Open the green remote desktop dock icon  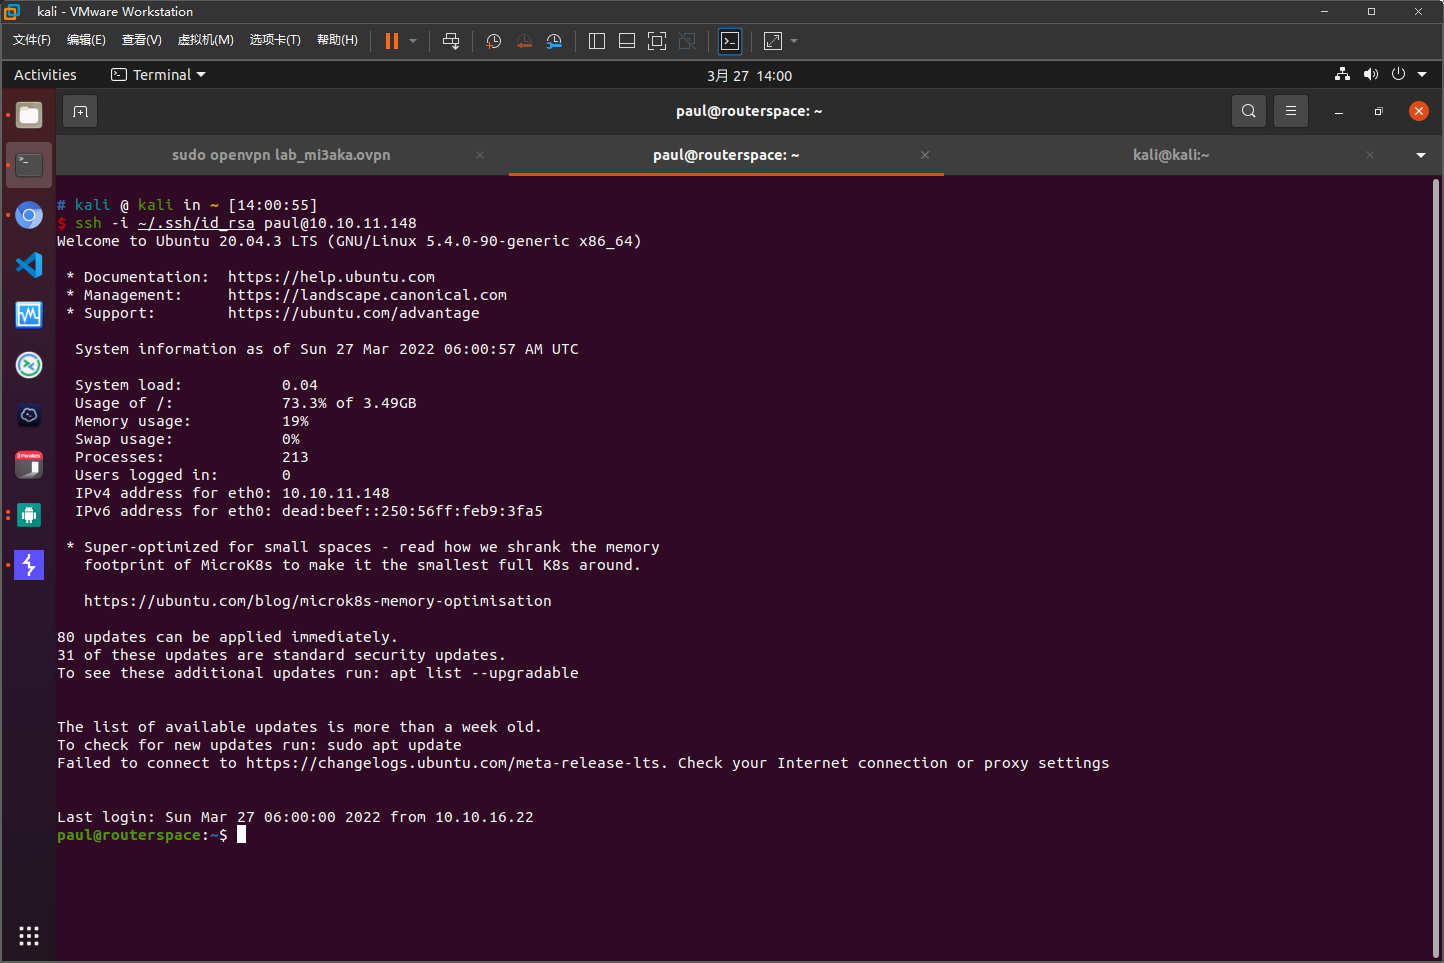29,365
